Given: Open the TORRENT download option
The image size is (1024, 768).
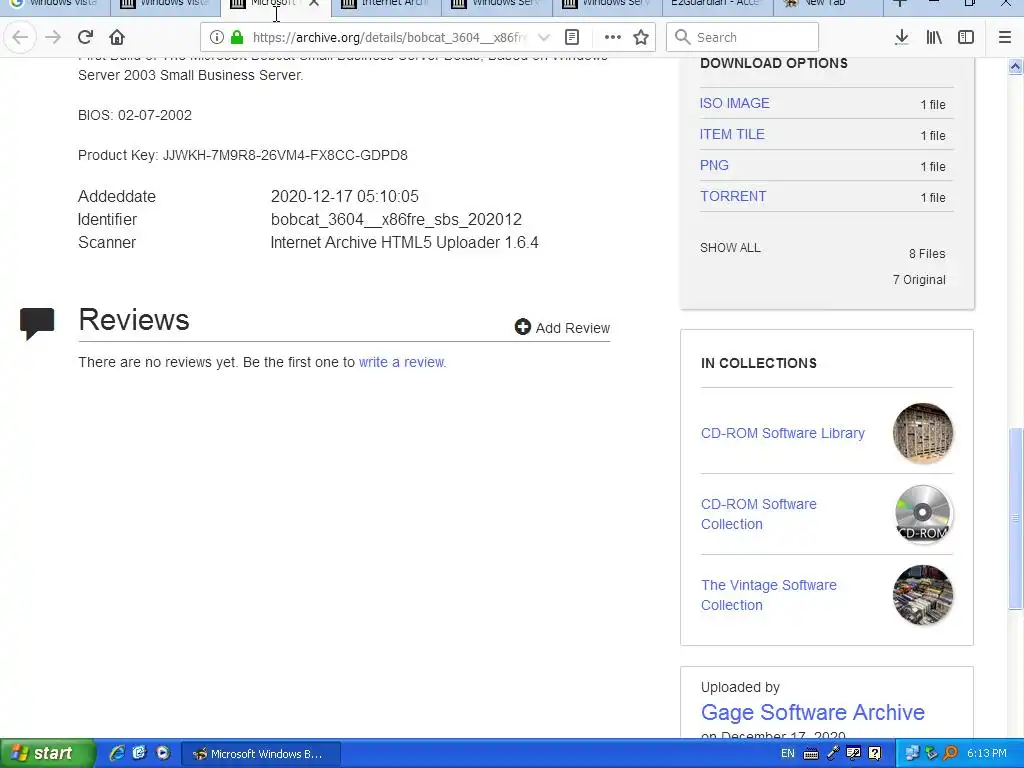Looking at the screenshot, I should click(733, 196).
